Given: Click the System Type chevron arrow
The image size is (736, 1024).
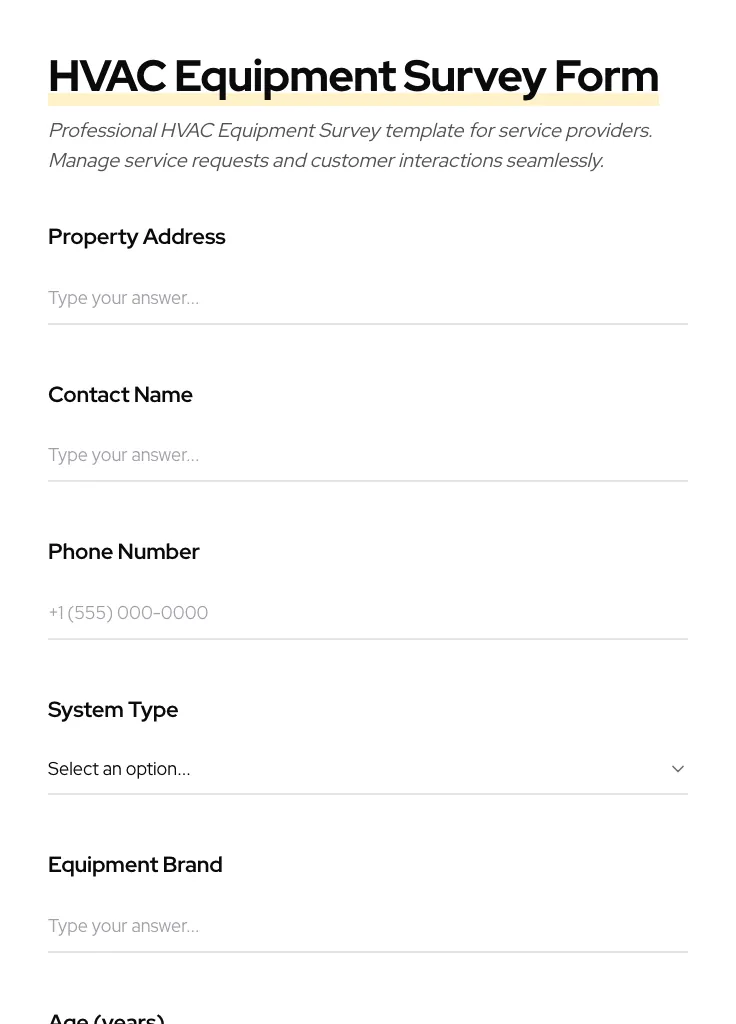Looking at the screenshot, I should tap(678, 769).
